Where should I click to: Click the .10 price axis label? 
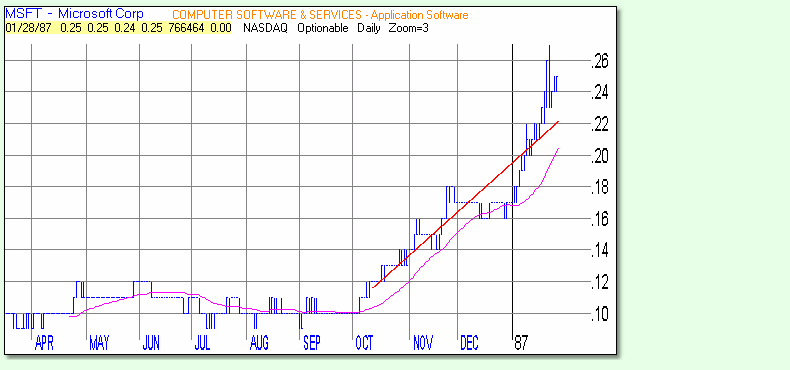[x=601, y=314]
